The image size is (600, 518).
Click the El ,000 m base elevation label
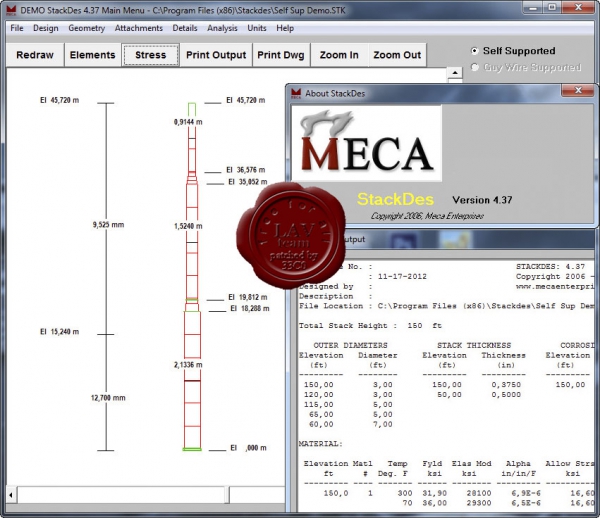248,448
